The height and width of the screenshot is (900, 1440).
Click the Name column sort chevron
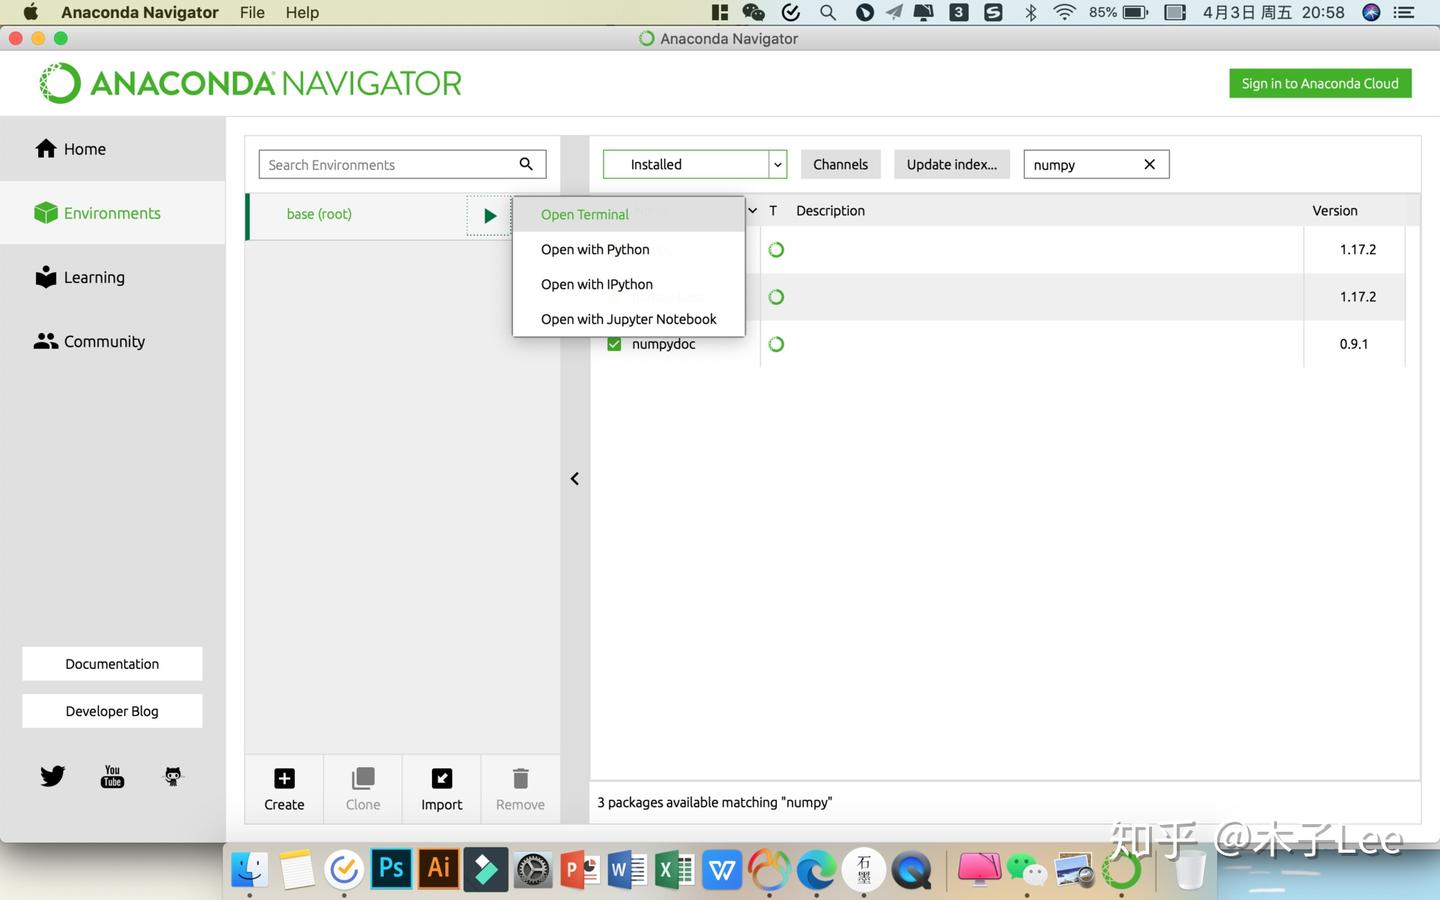(752, 210)
